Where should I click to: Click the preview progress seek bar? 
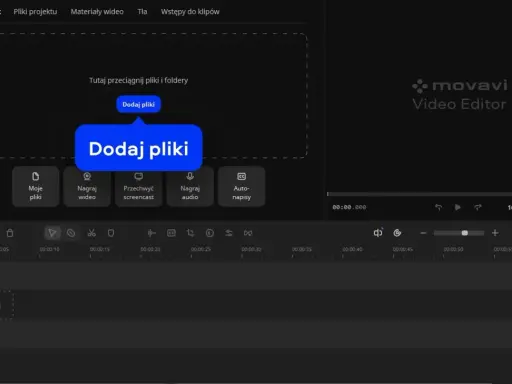tap(419, 194)
